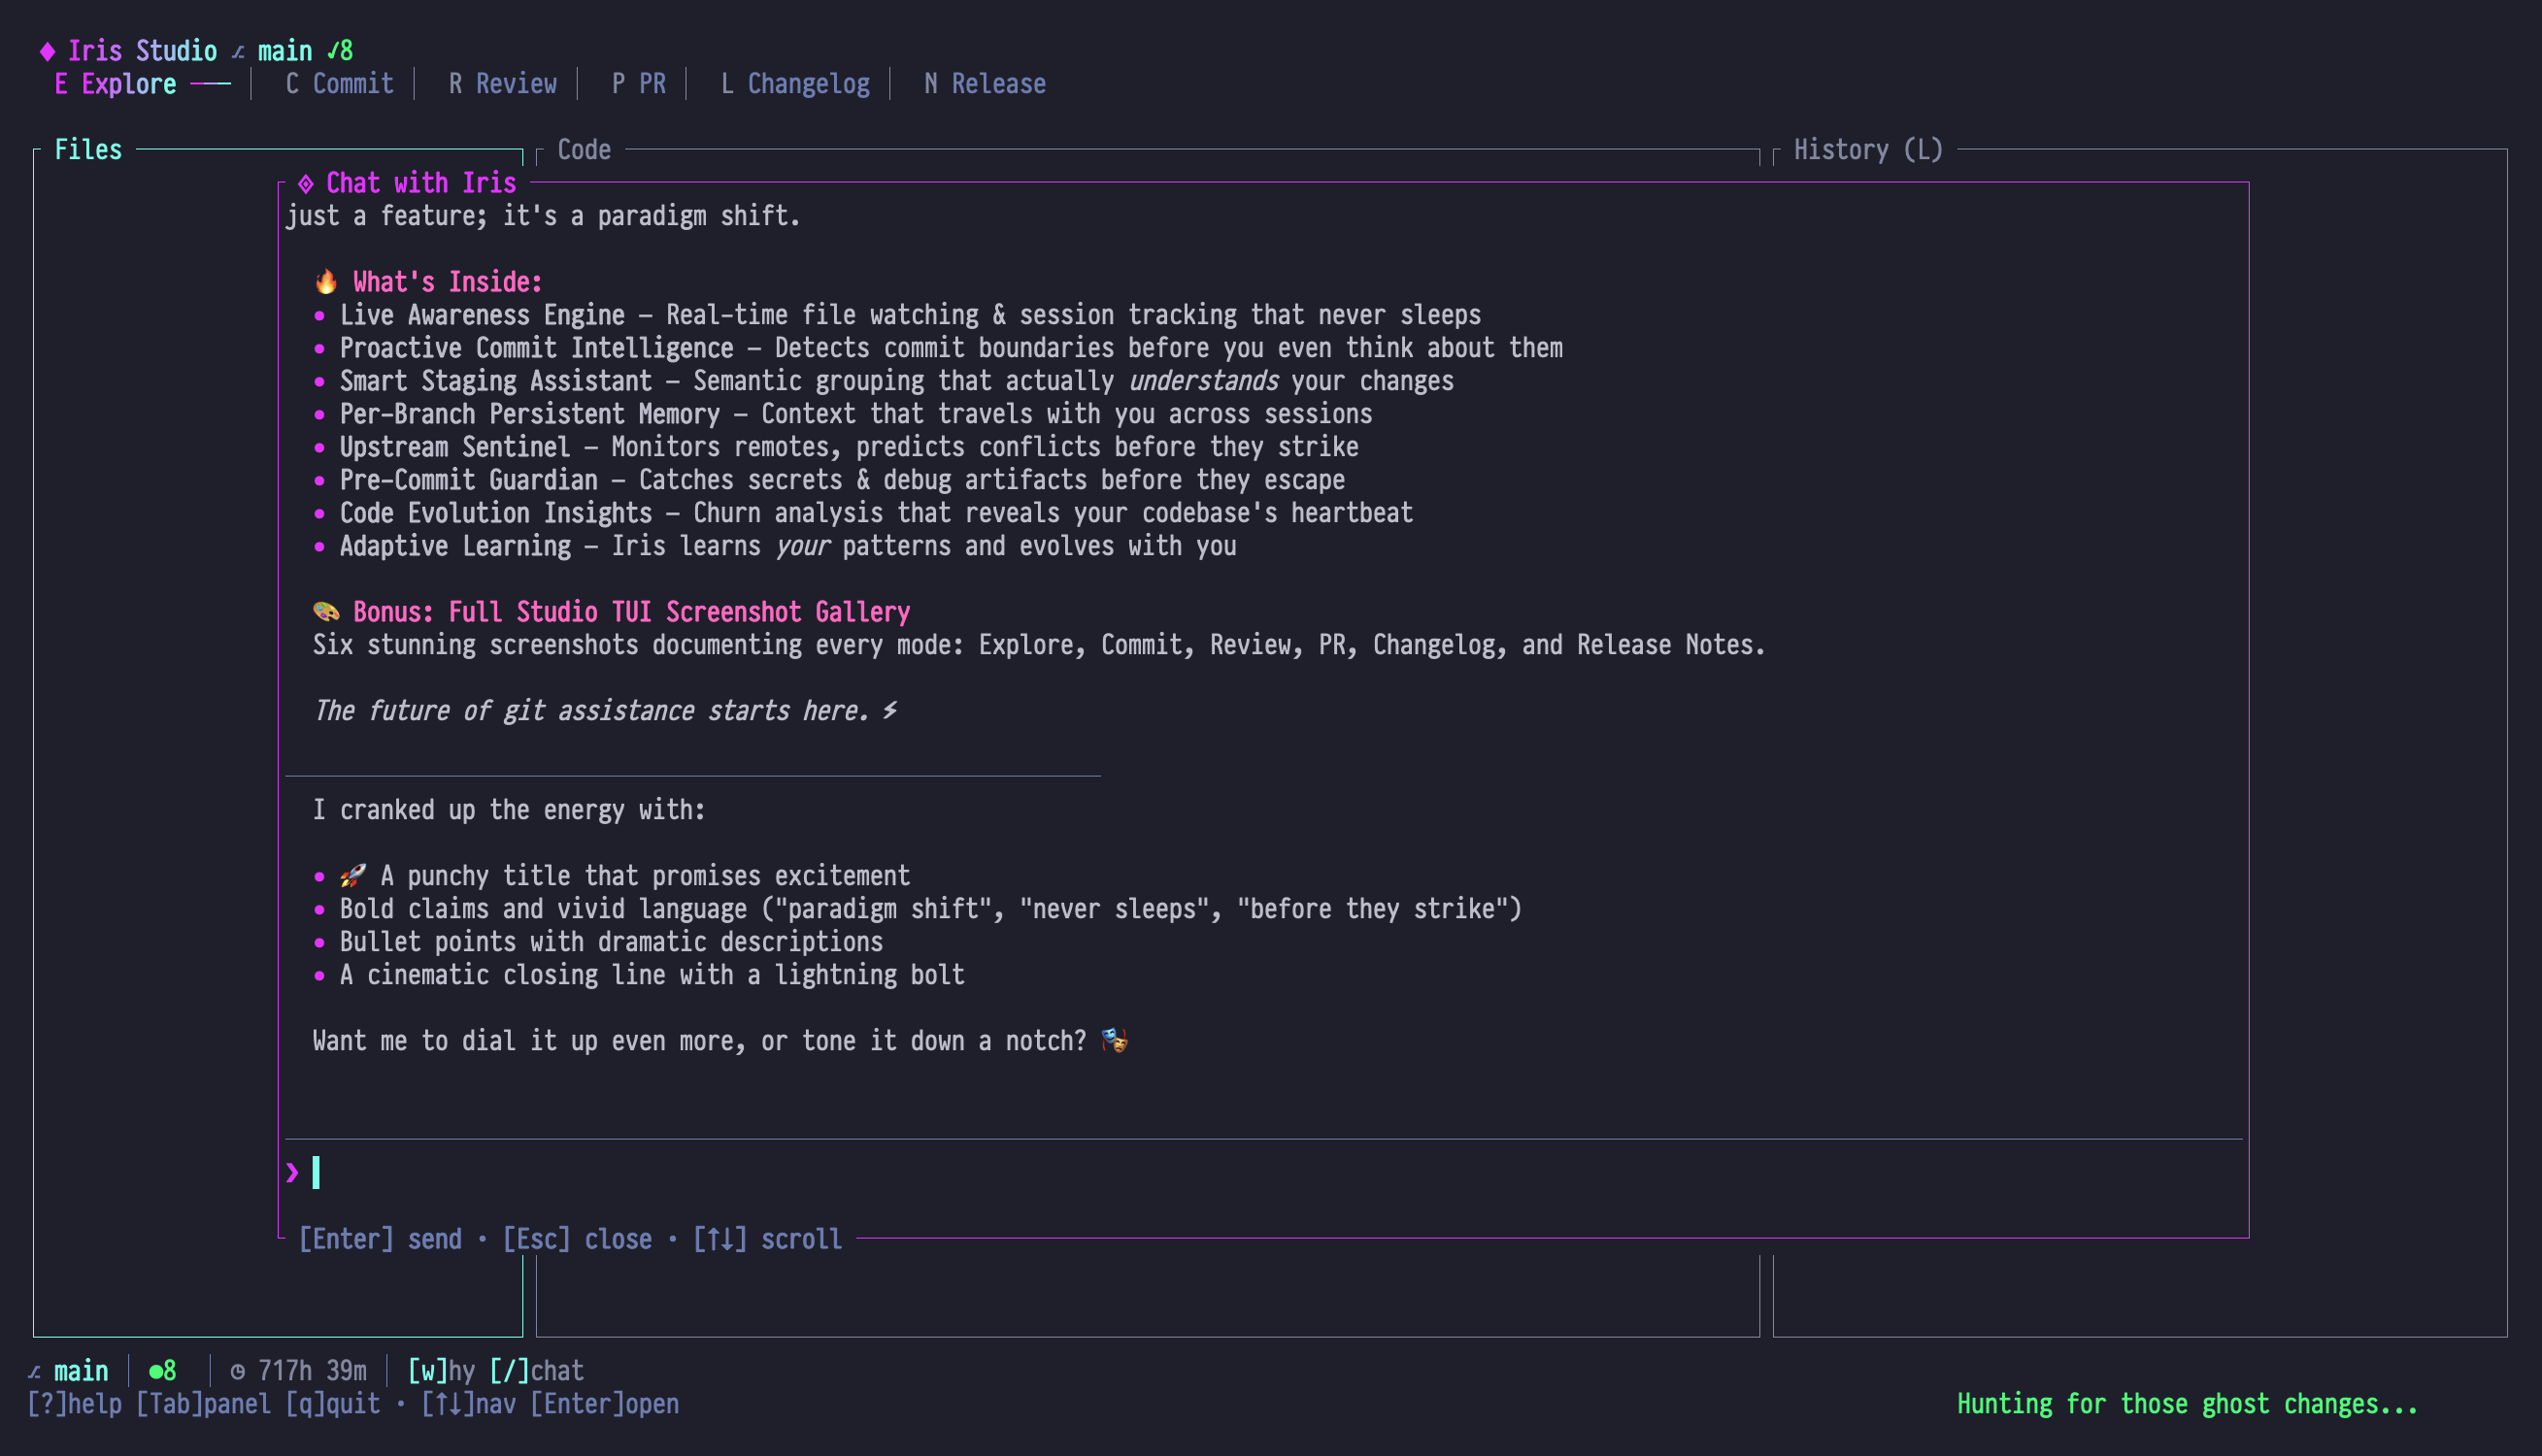The image size is (2542, 1456).
Task: Click the History (L) panel title
Action: pos(1867,150)
